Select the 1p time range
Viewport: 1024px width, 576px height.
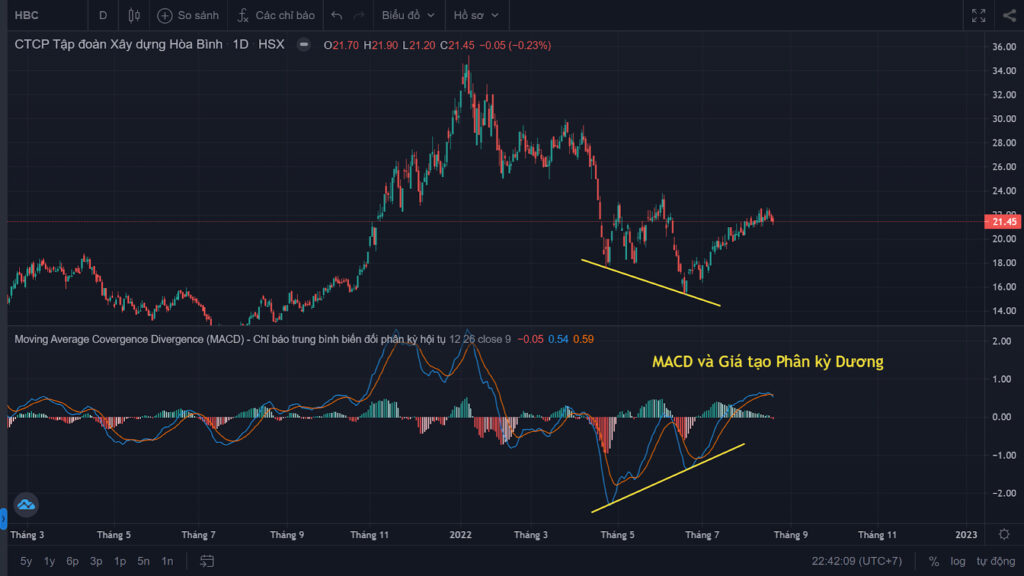120,561
